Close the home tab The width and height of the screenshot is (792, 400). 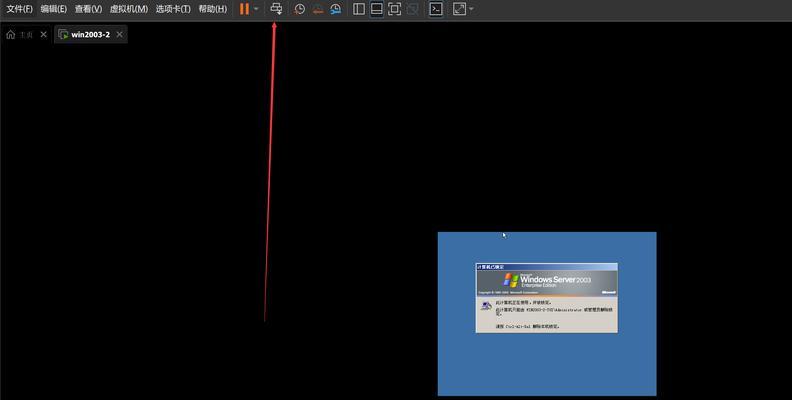click(x=43, y=34)
